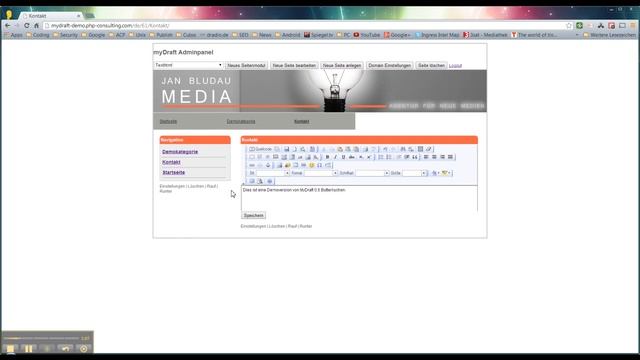Click the insert Table icon
This screenshot has width=640, height=360.
(296, 165)
